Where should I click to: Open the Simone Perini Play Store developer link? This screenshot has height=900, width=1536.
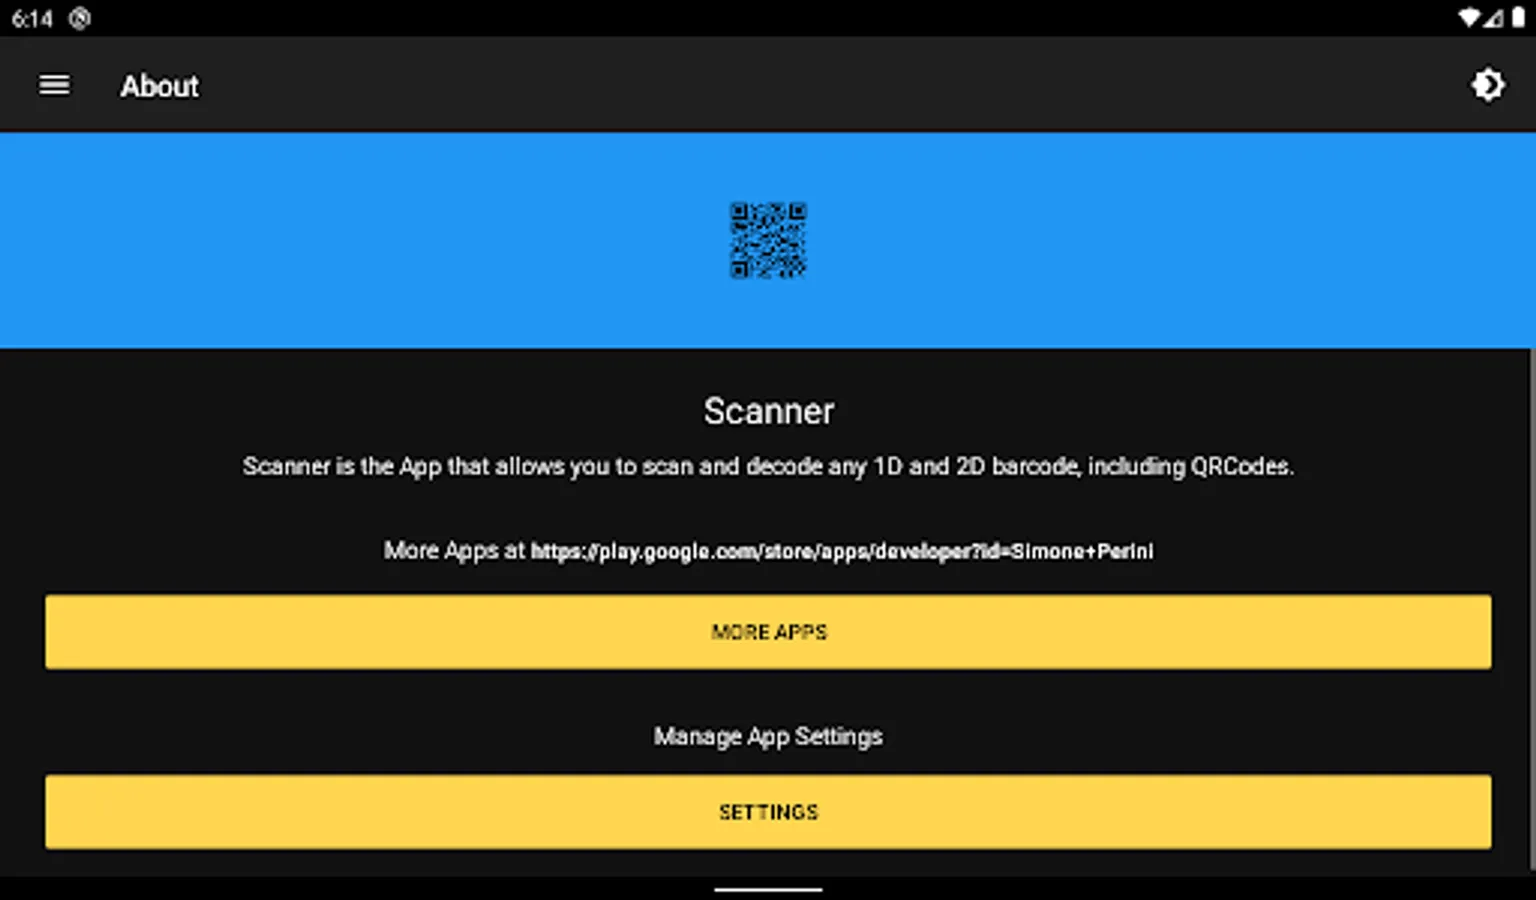point(841,551)
